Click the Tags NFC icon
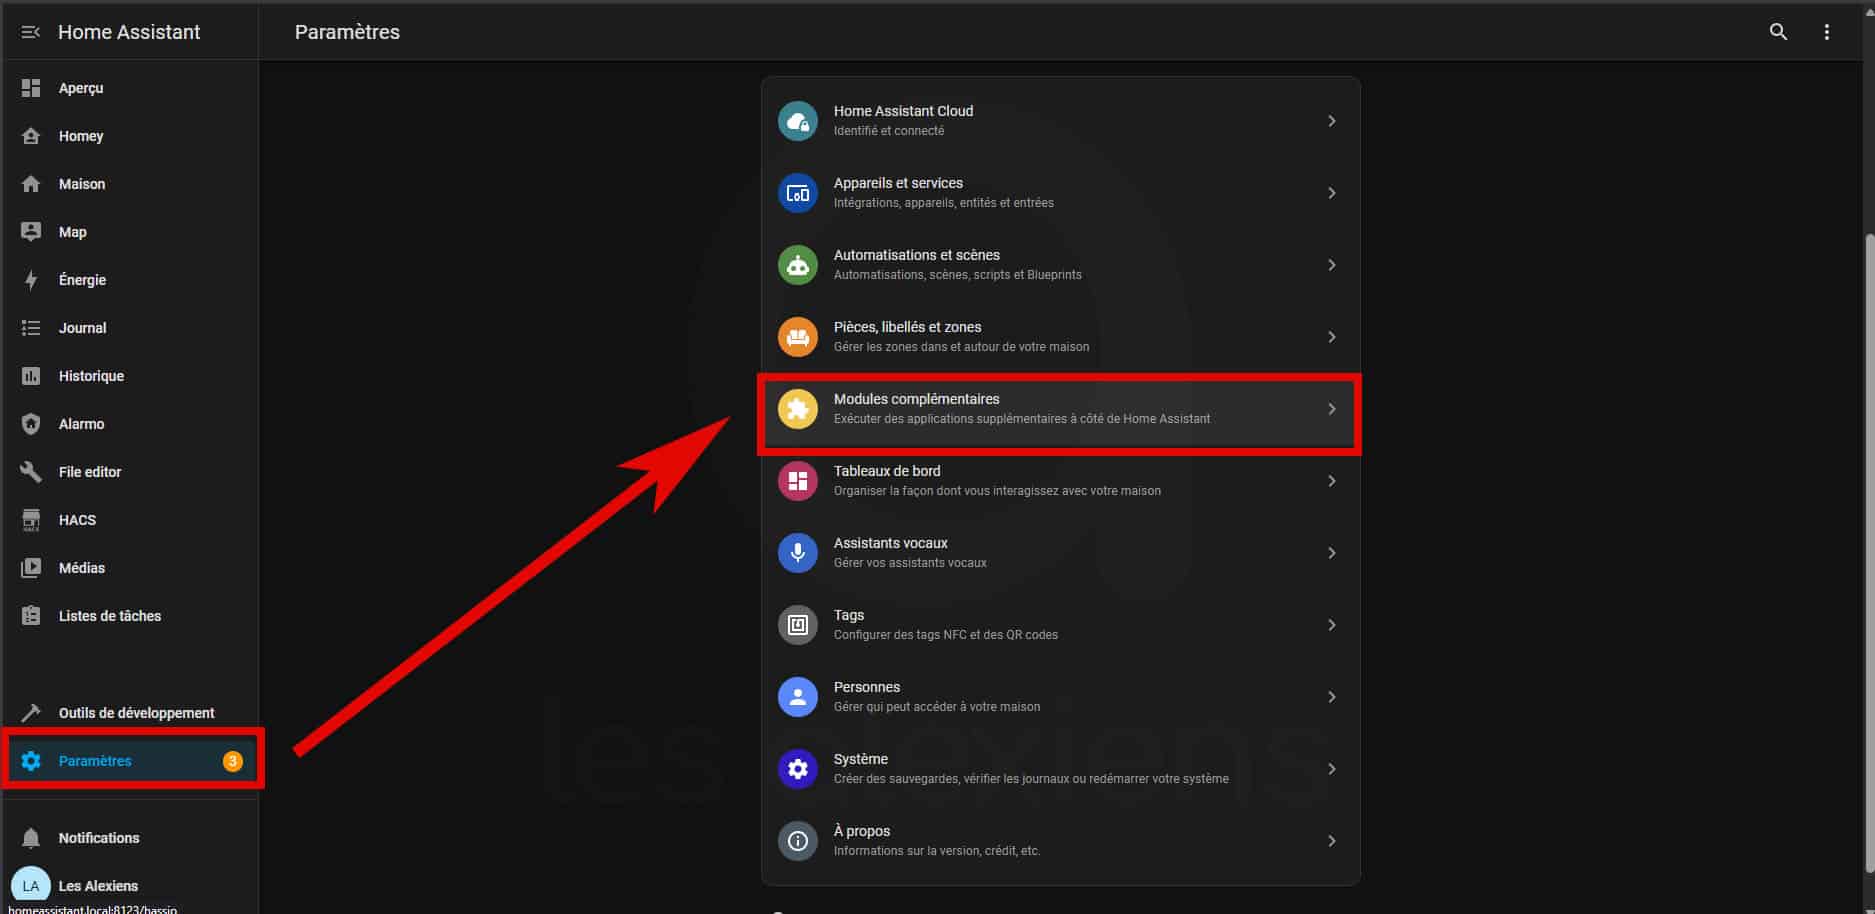This screenshot has height=914, width=1875. pyautogui.click(x=798, y=625)
